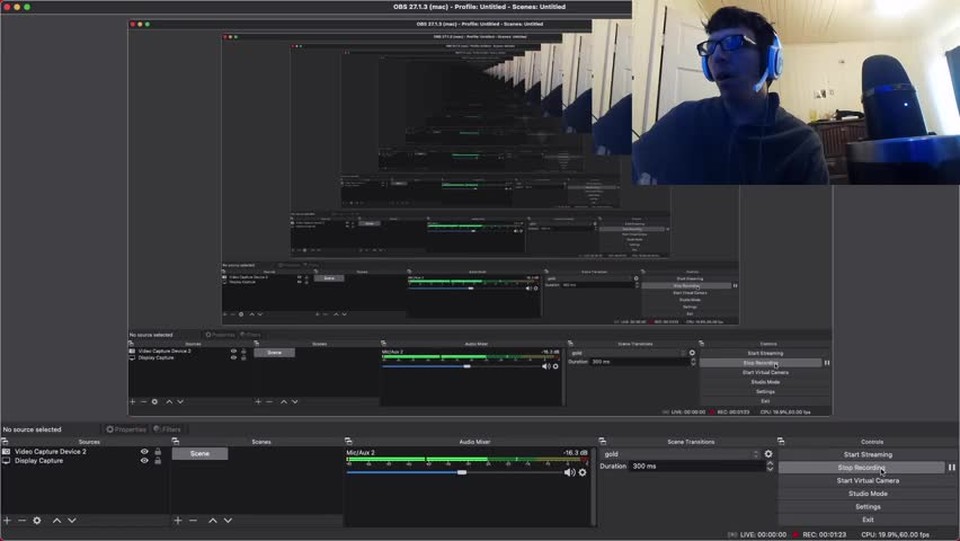Screen dimensions: 960x541
Task: Move source down with the arrow icon
Action: point(71,520)
